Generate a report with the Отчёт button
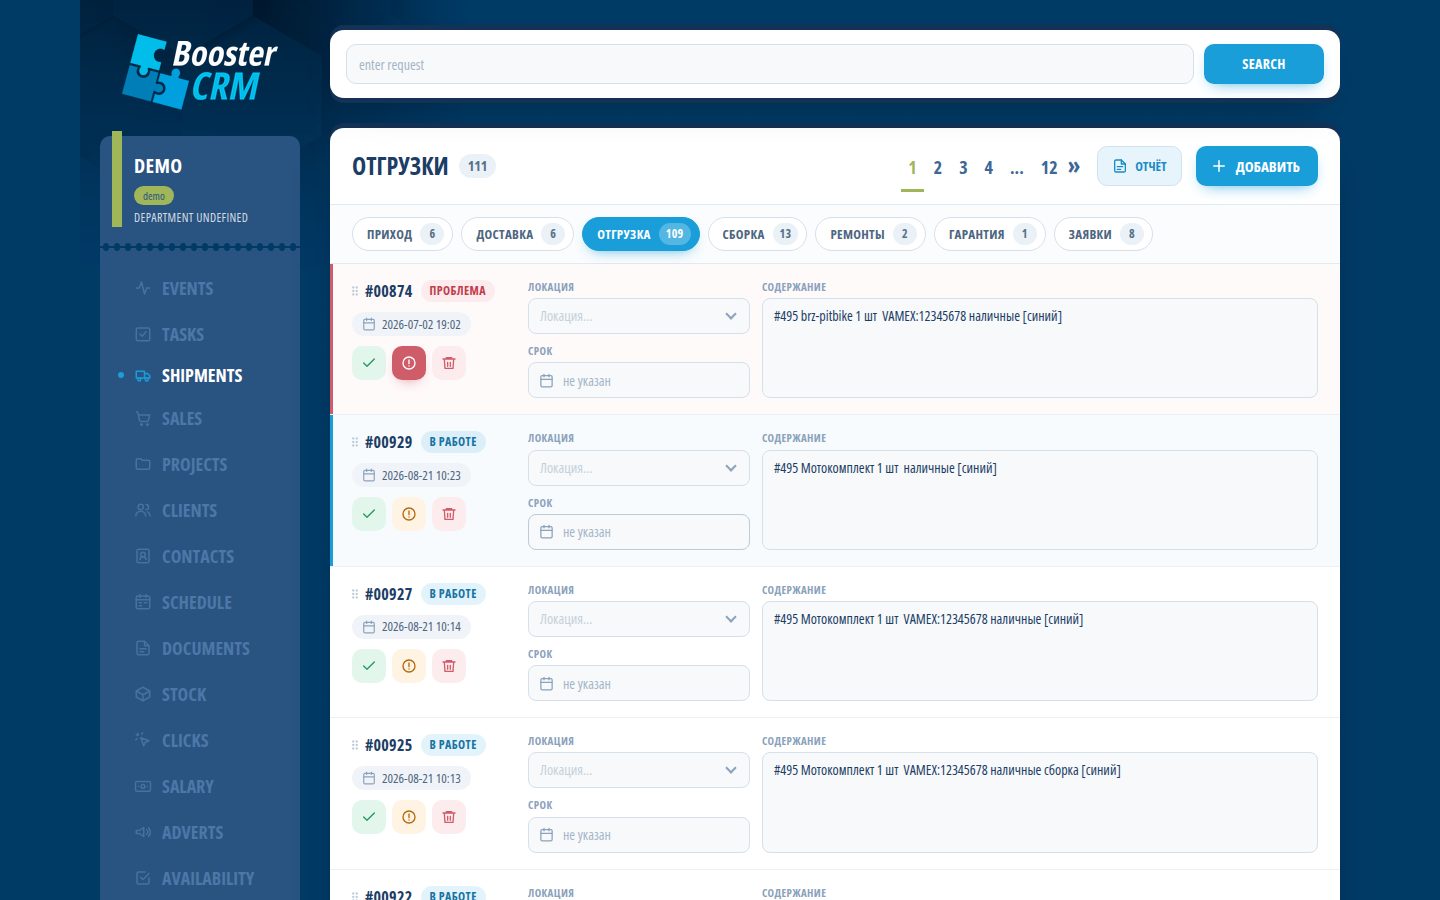 (1139, 166)
